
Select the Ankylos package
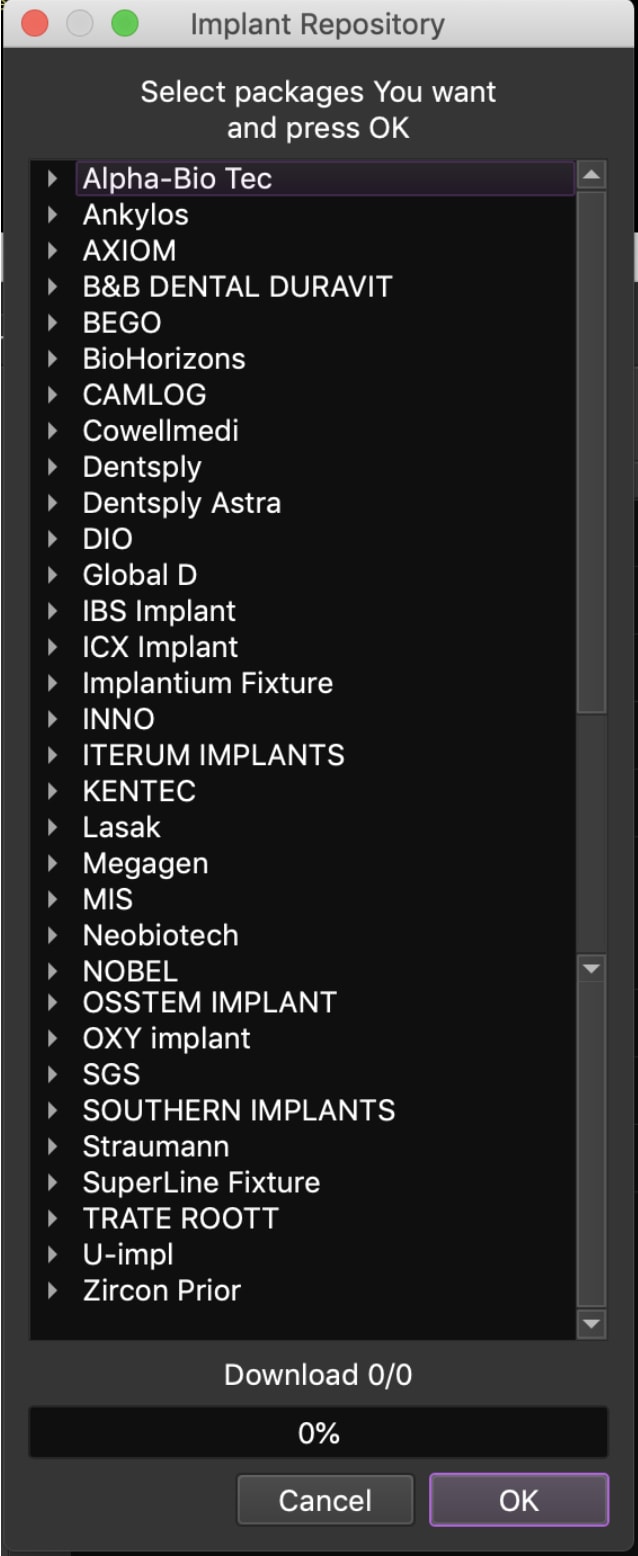(x=135, y=215)
